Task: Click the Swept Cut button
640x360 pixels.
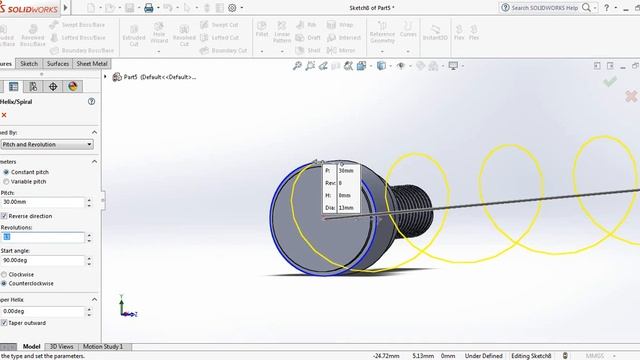Action: 220,25
